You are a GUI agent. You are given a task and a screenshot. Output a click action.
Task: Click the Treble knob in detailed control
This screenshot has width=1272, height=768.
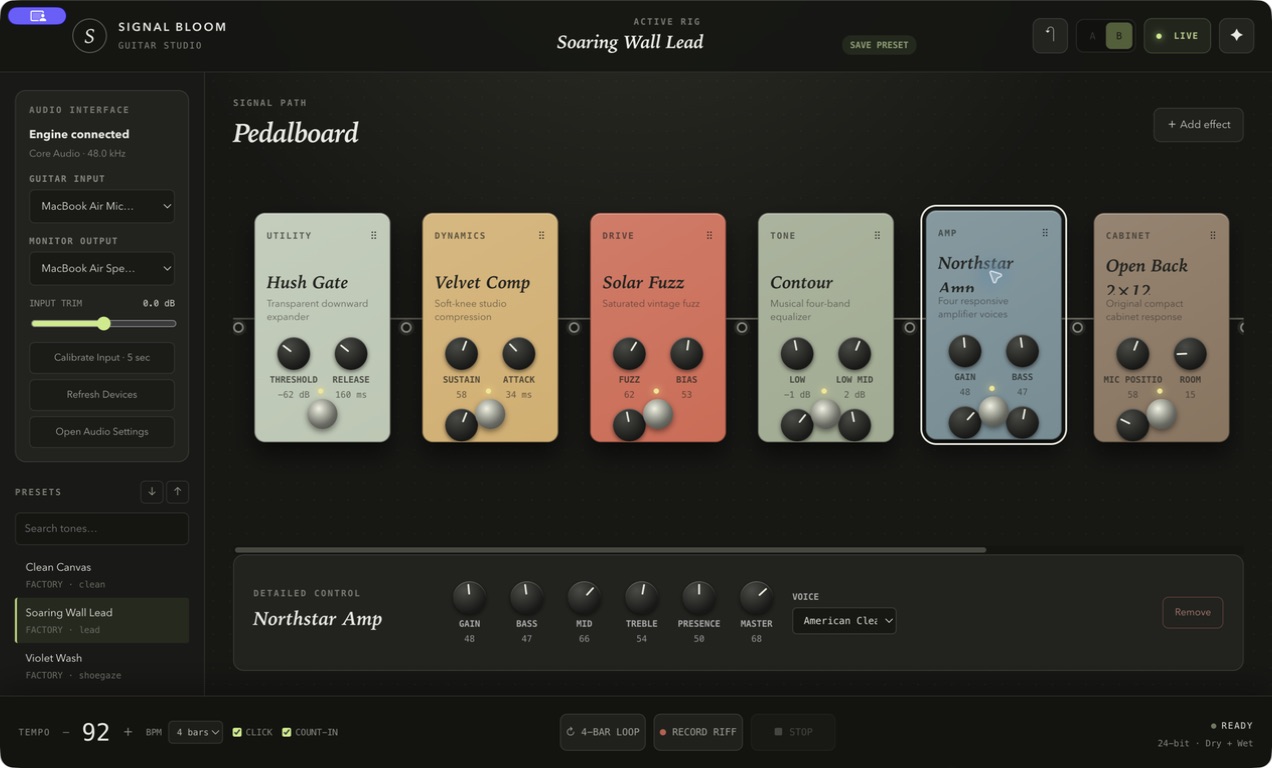coord(641,597)
